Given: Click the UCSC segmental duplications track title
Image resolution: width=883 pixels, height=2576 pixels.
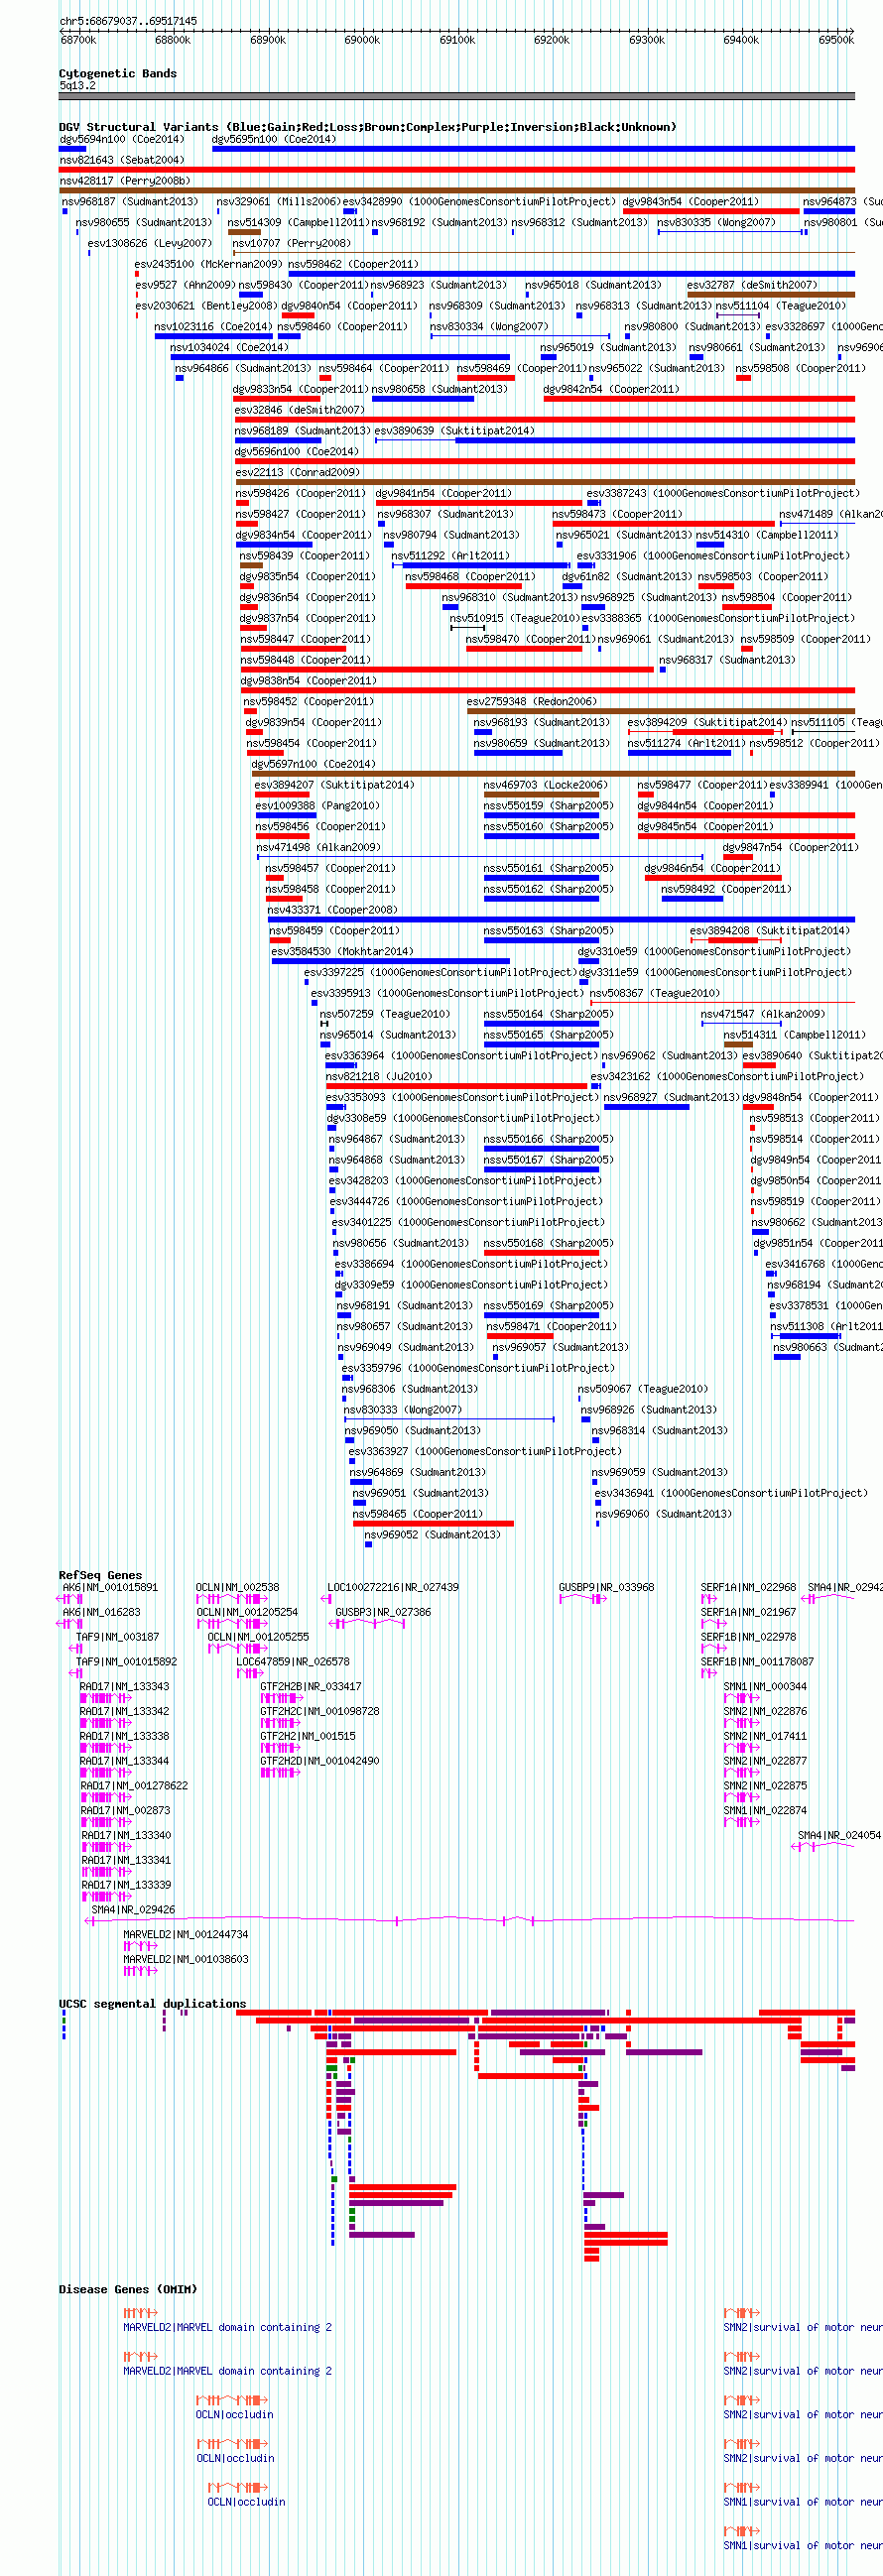Looking at the screenshot, I should point(152,2004).
